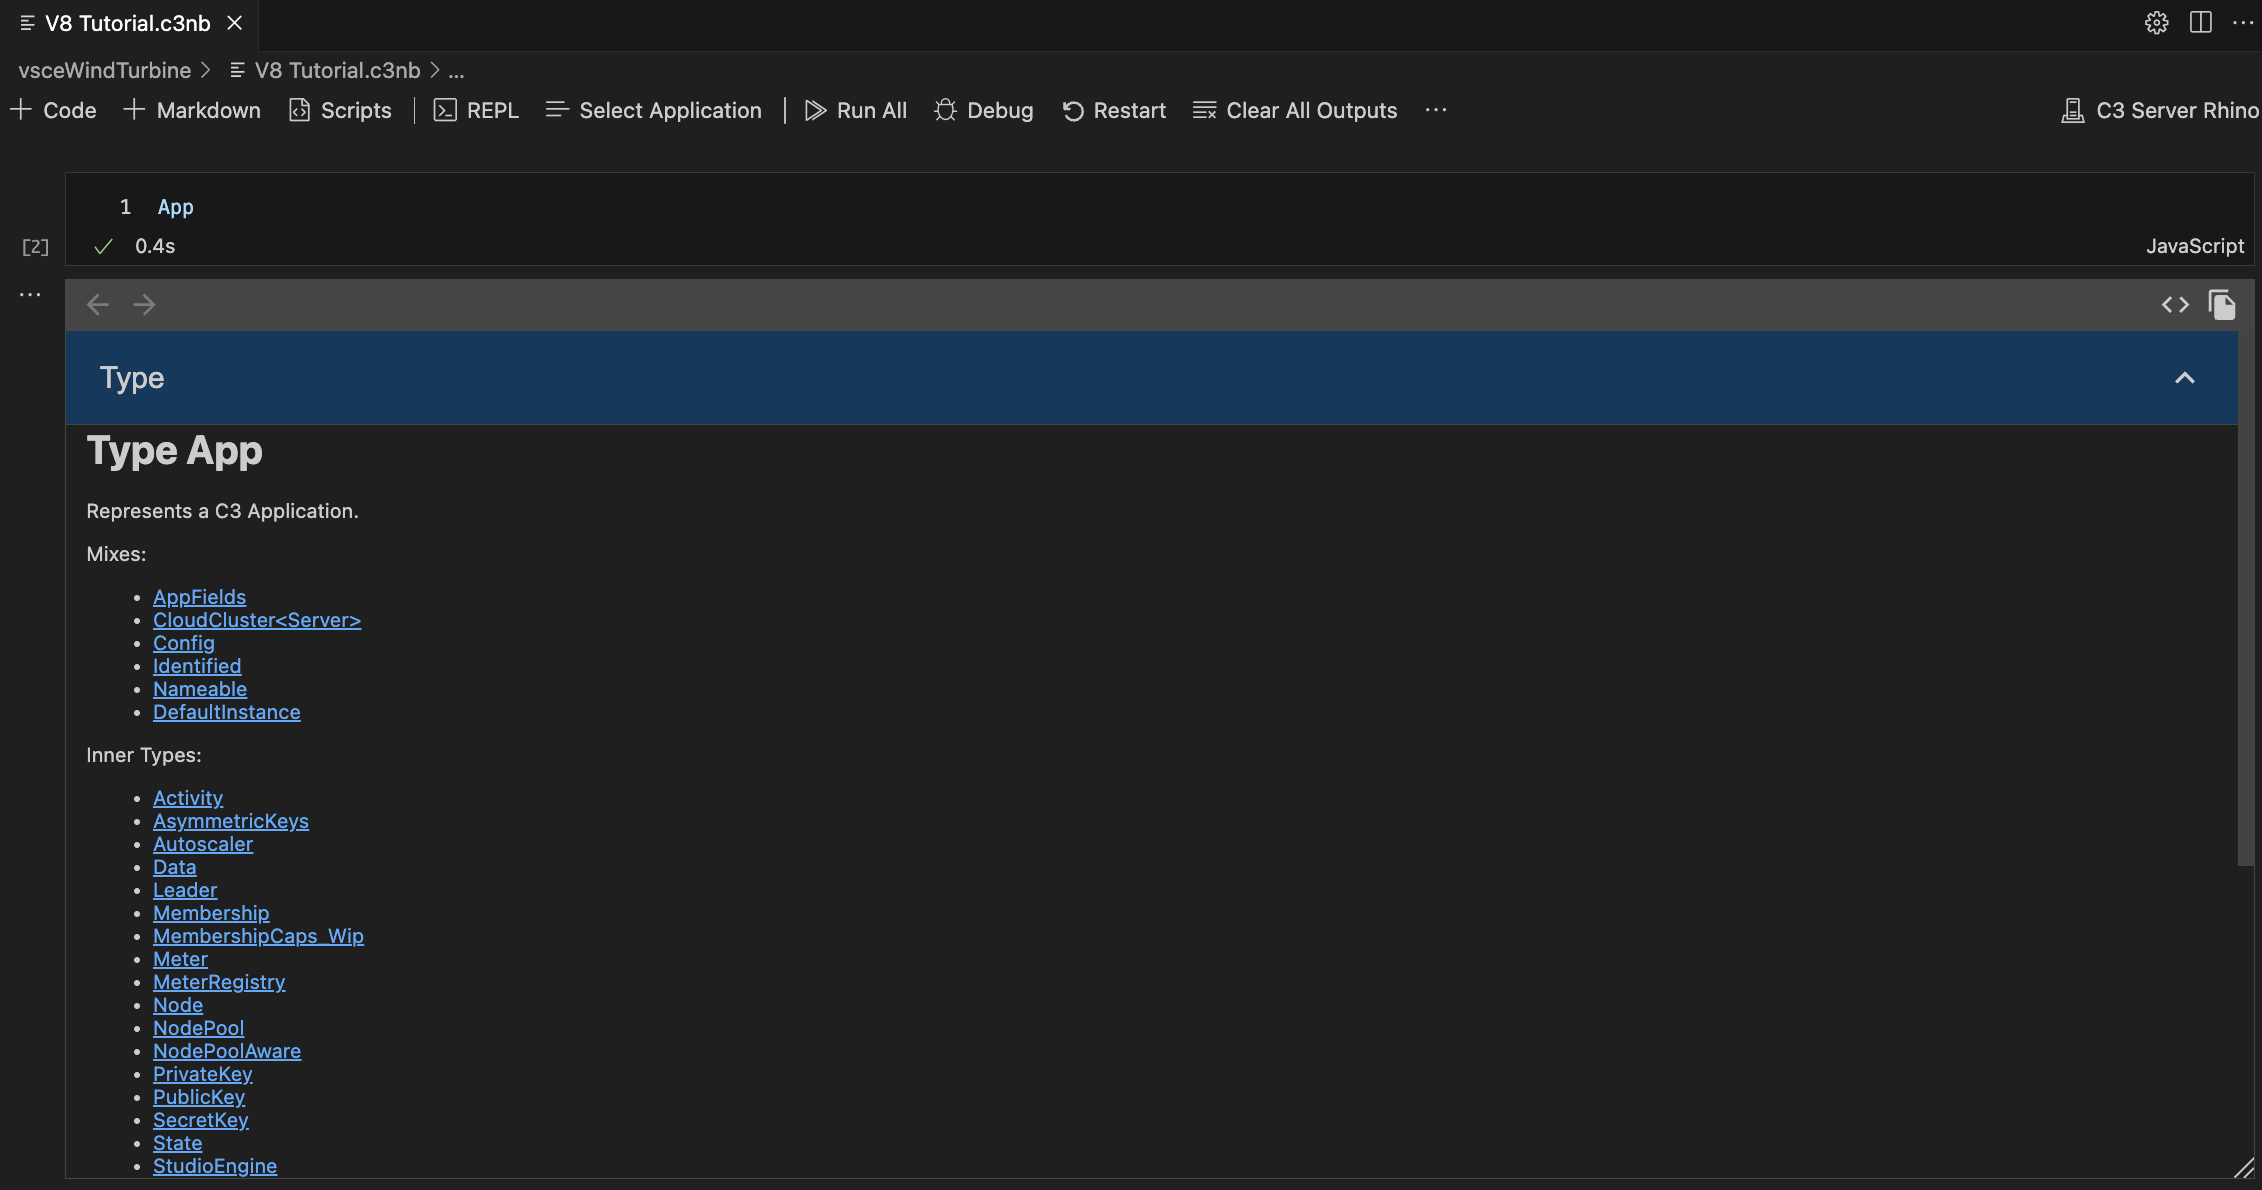Viewport: 2262px width, 1190px height.
Task: Open cell output more actions ellipsis
Action: pos(30,294)
